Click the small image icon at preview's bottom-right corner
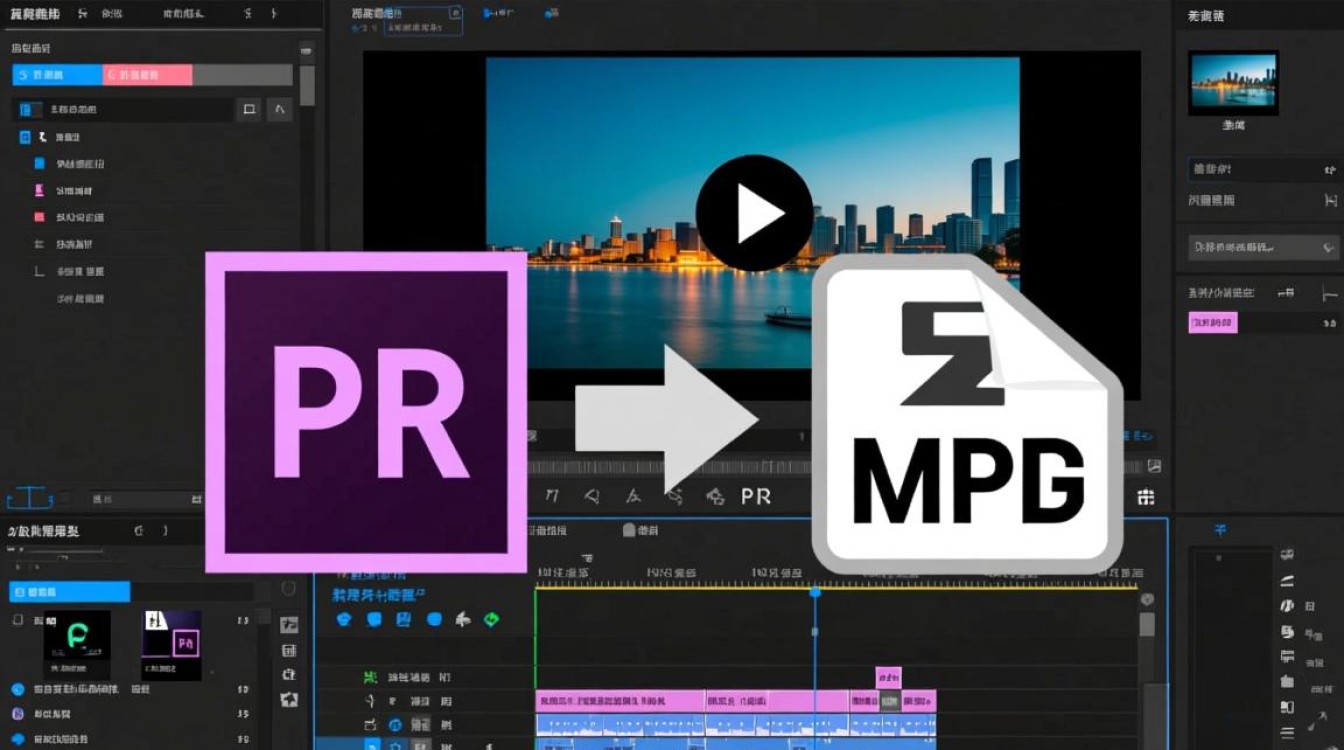 (x=1155, y=466)
